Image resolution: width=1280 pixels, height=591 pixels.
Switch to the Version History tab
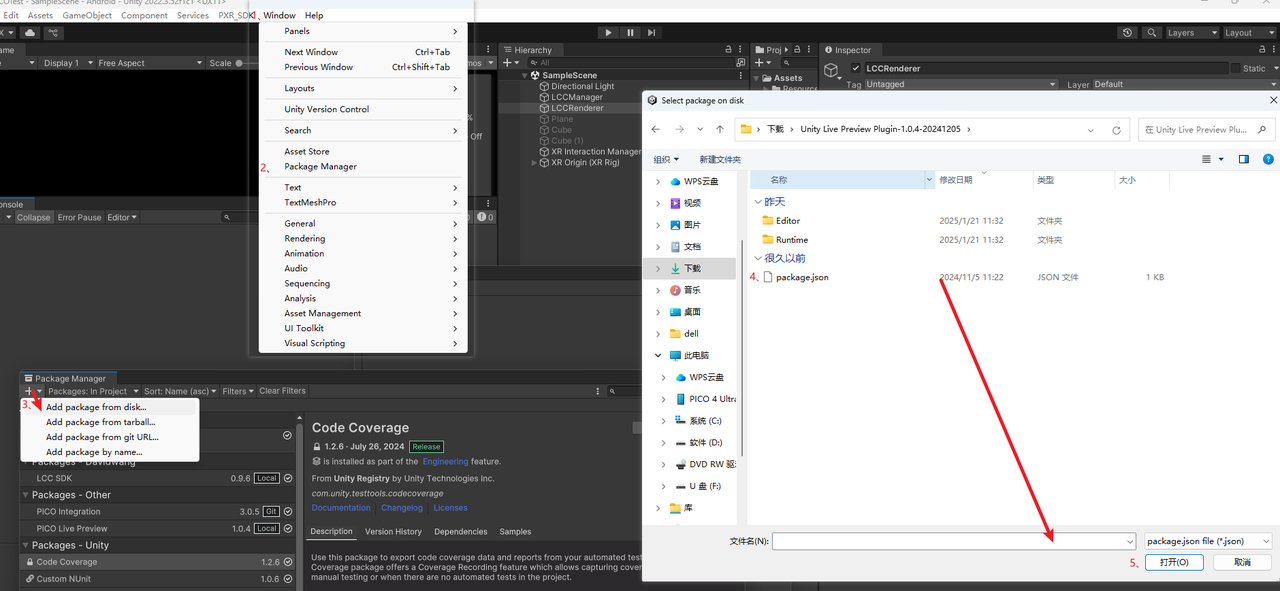click(393, 531)
